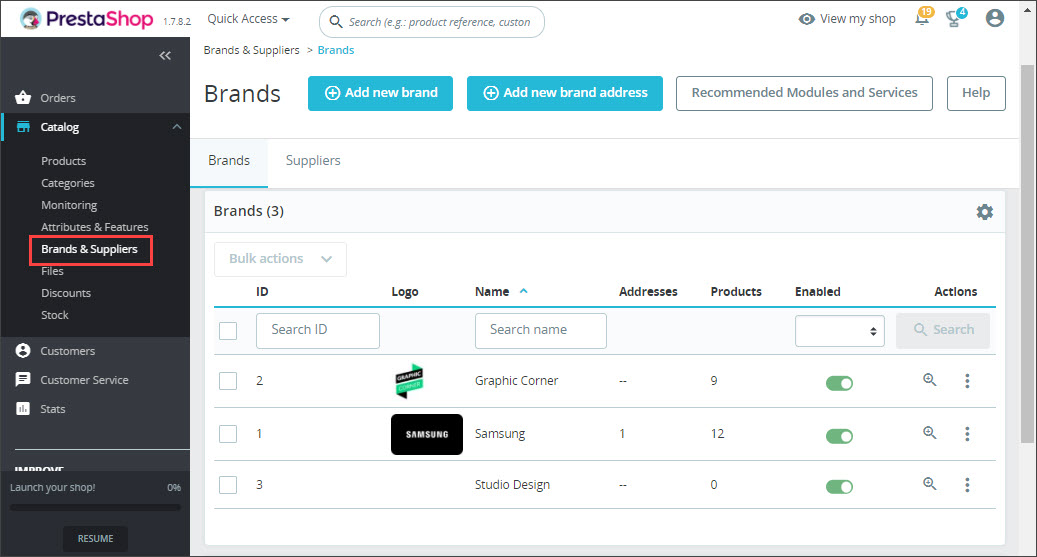1037x557 pixels.
Task: Open the Enabled filter select box
Action: 839,331
